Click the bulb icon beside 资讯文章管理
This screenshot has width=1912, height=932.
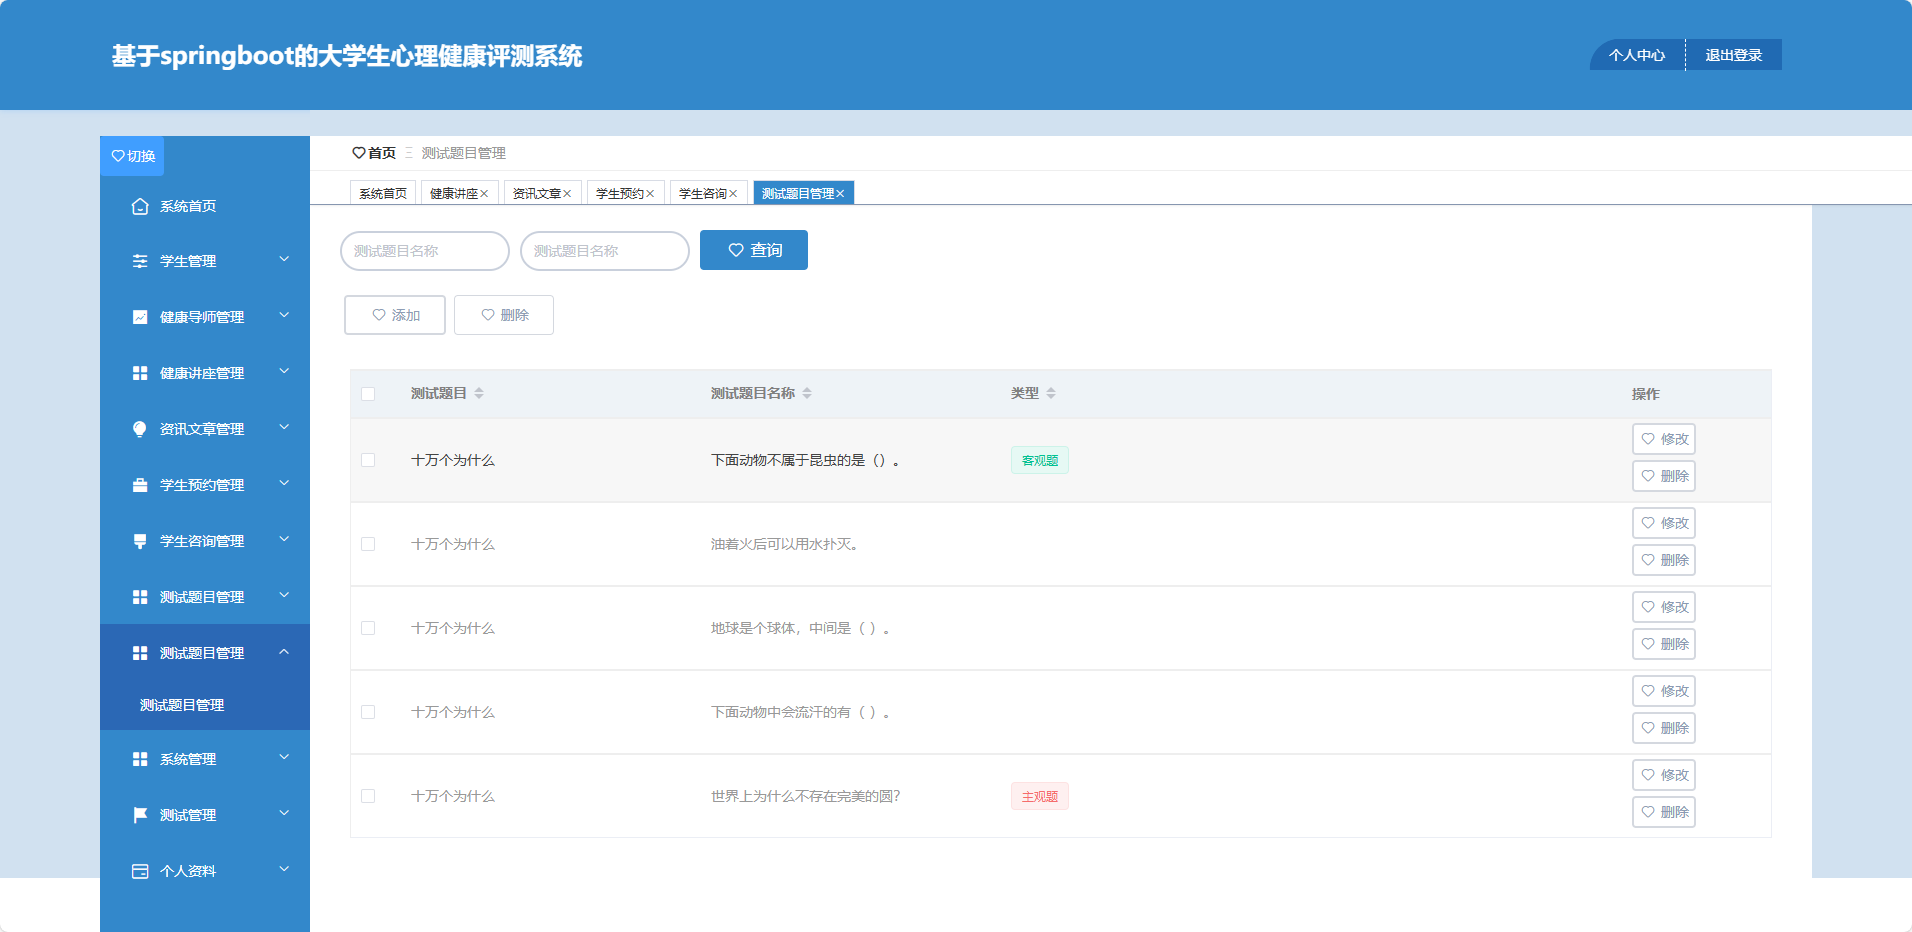140,429
